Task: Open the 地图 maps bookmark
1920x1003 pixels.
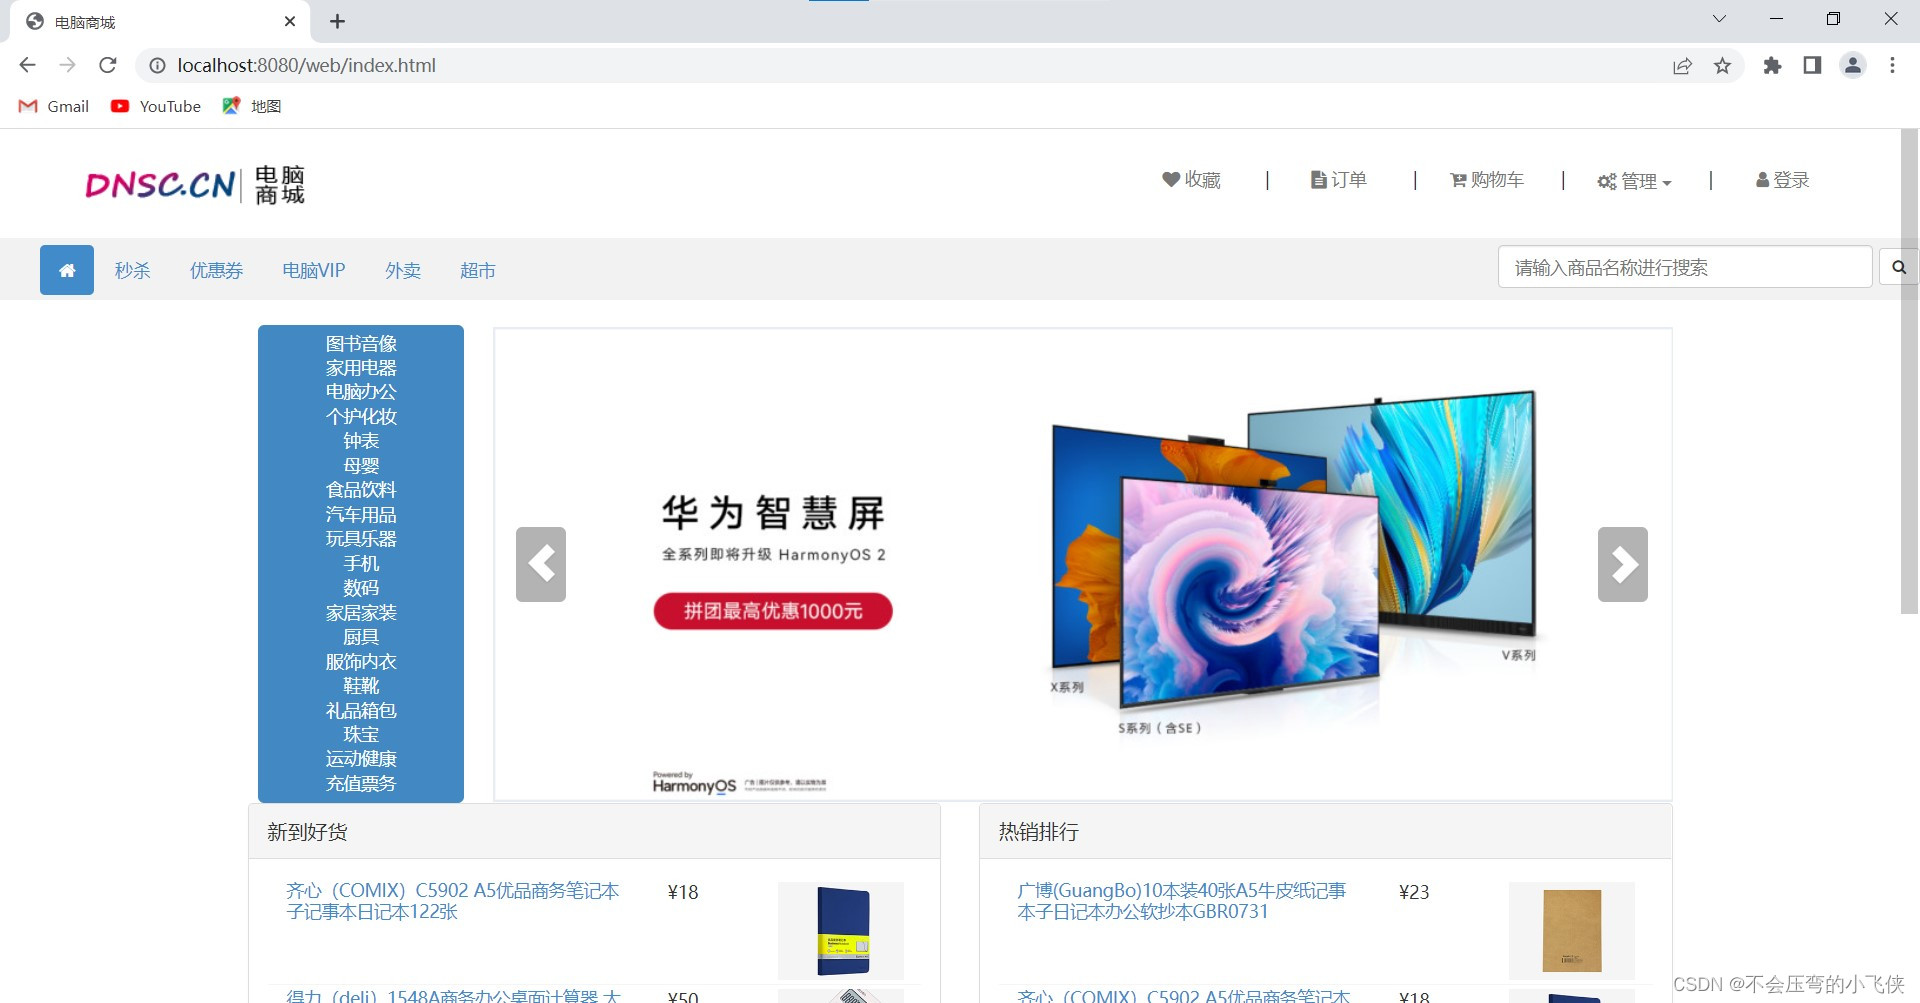Action: pyautogui.click(x=252, y=106)
